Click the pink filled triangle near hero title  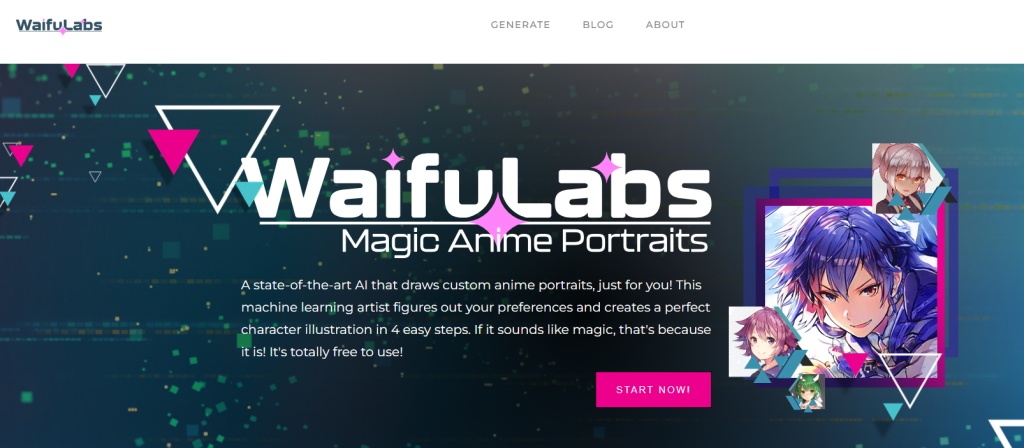tap(174, 150)
